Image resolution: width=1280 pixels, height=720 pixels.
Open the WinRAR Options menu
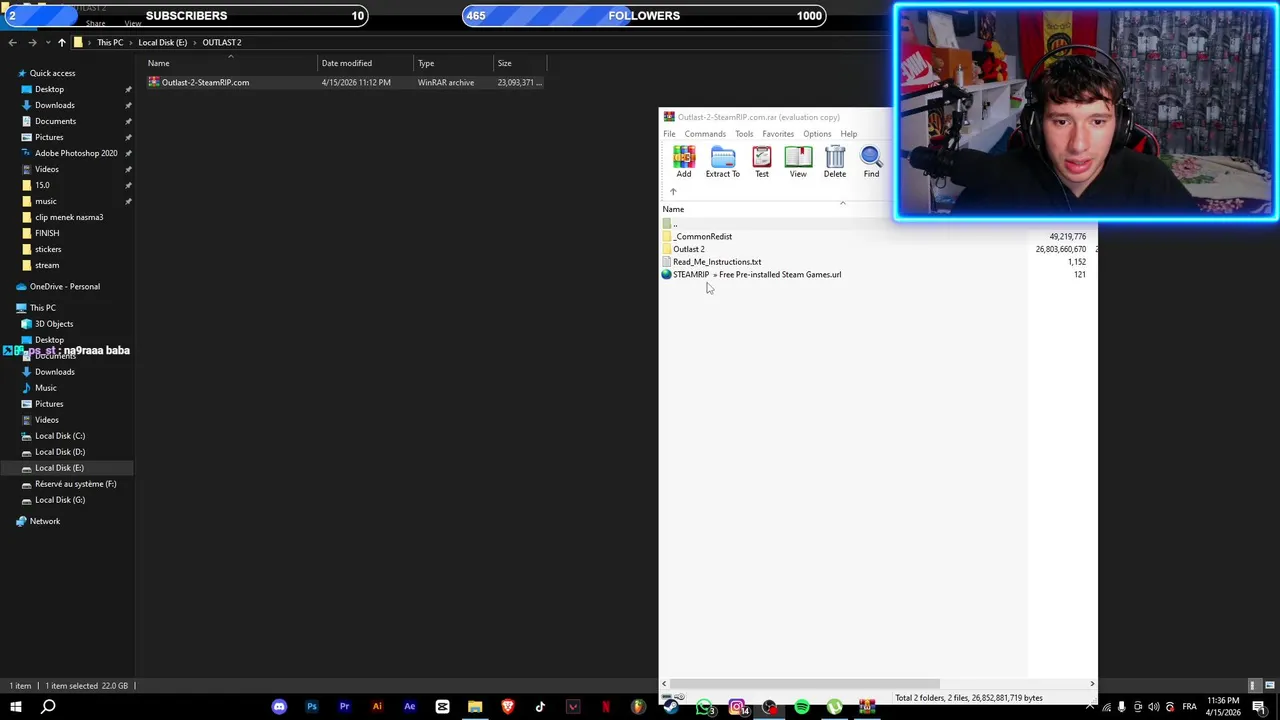coord(817,134)
